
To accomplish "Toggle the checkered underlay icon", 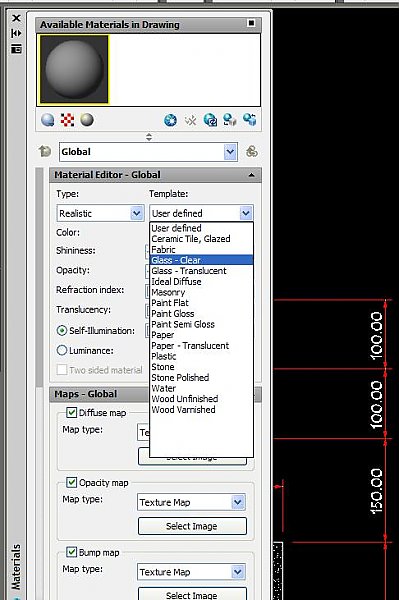I will coord(67,120).
